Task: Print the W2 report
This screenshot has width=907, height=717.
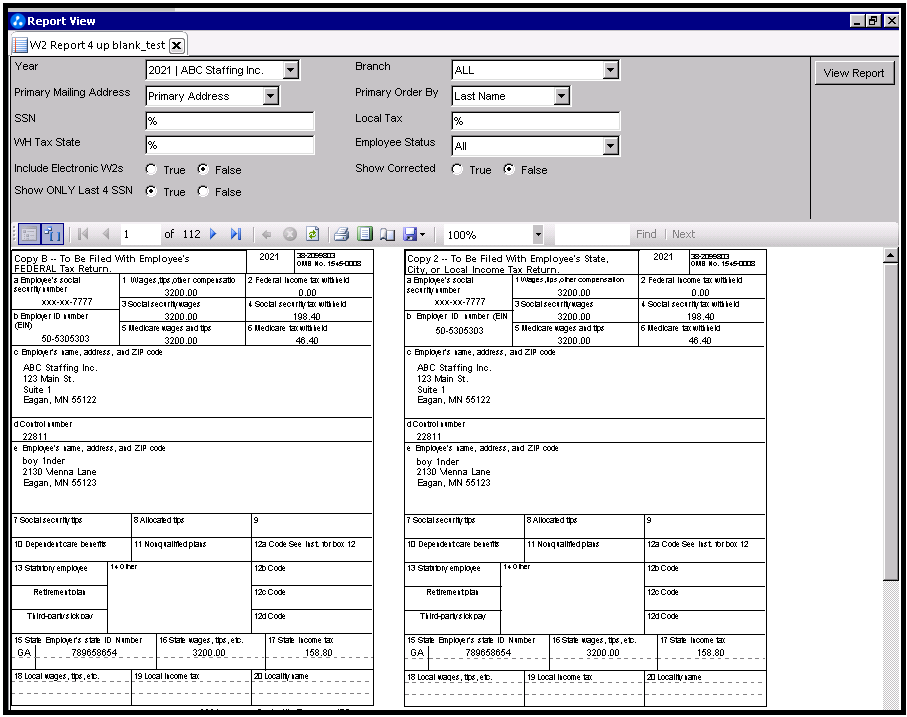Action: pos(341,234)
